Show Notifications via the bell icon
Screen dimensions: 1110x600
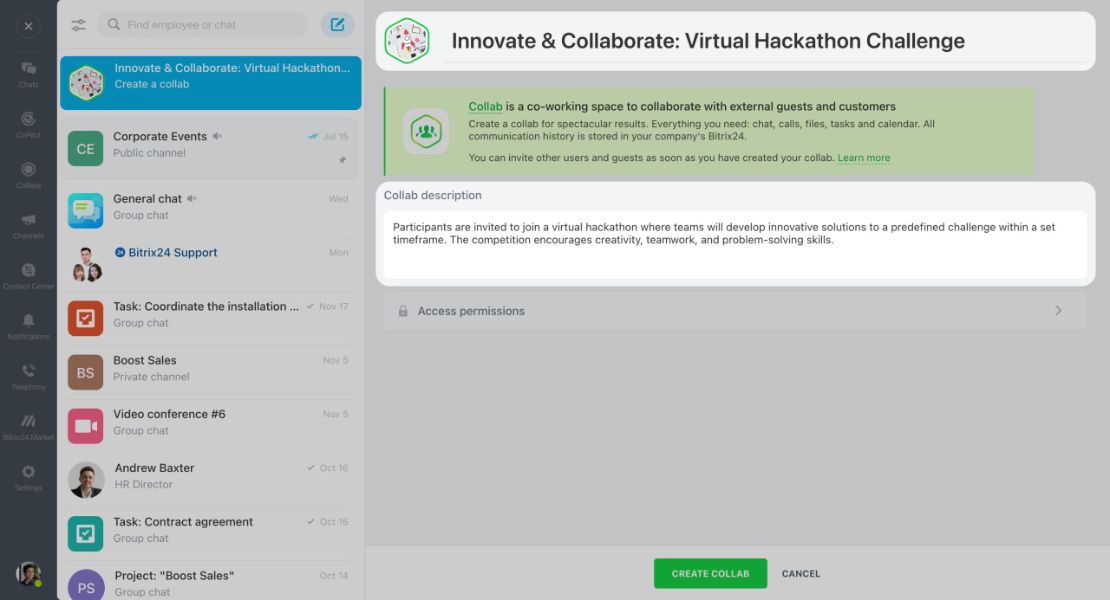(28, 325)
